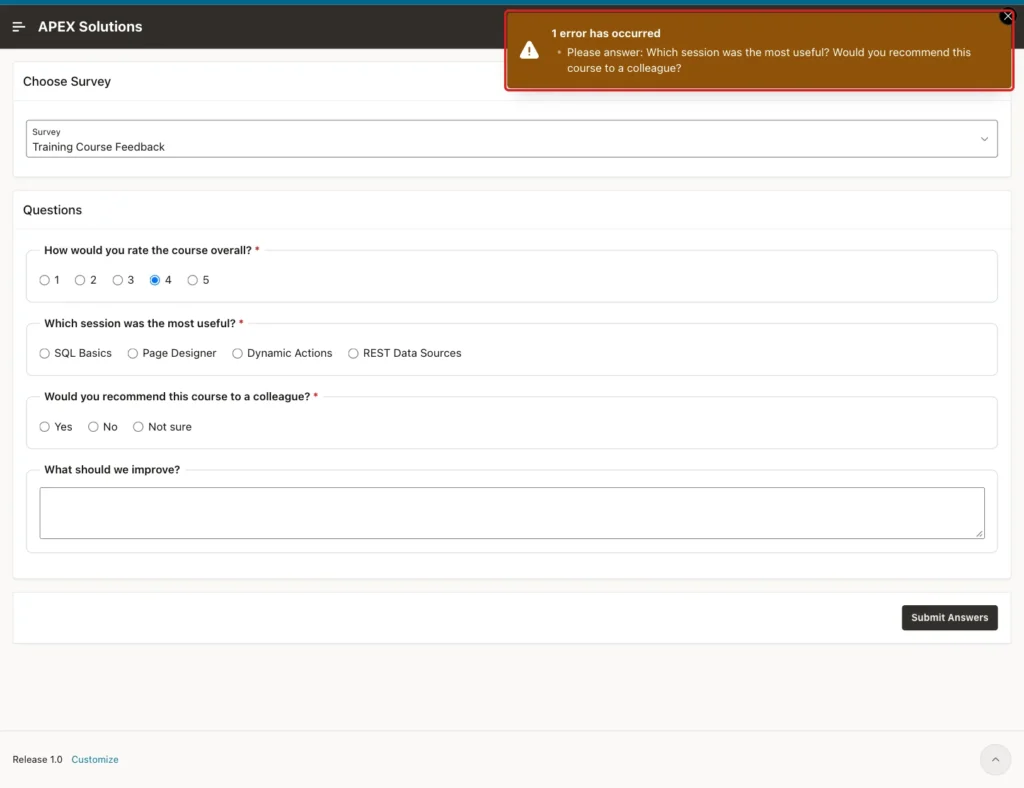Close the error notification
1024x788 pixels.
pos(1006,16)
